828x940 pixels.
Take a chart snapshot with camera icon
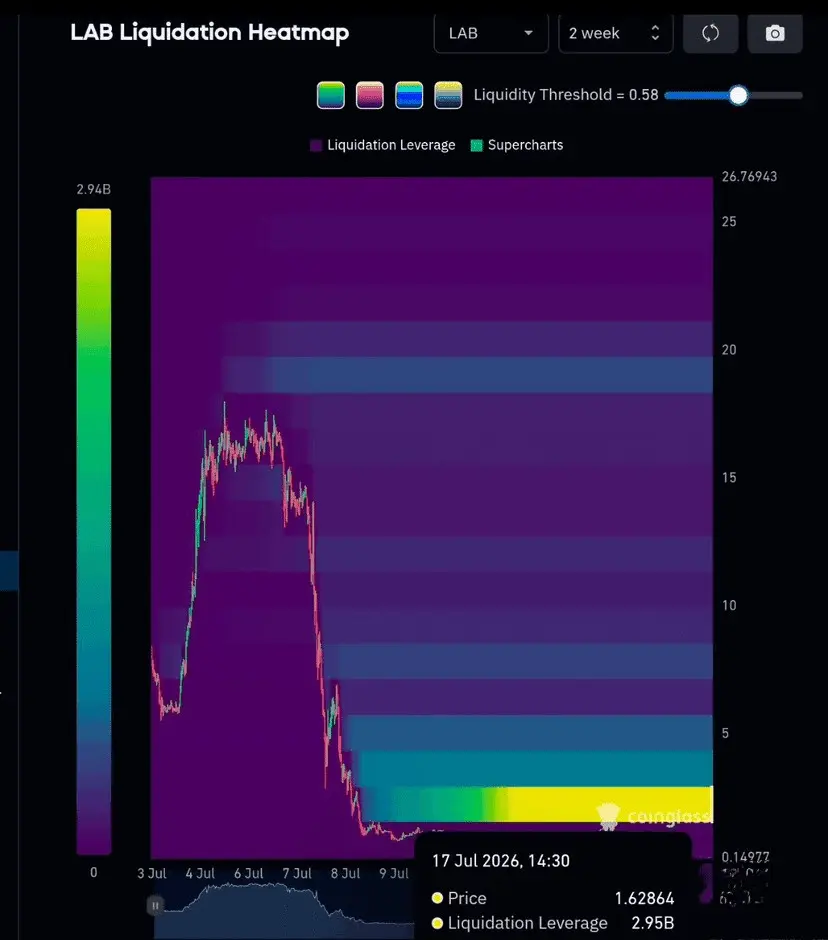[x=775, y=33]
